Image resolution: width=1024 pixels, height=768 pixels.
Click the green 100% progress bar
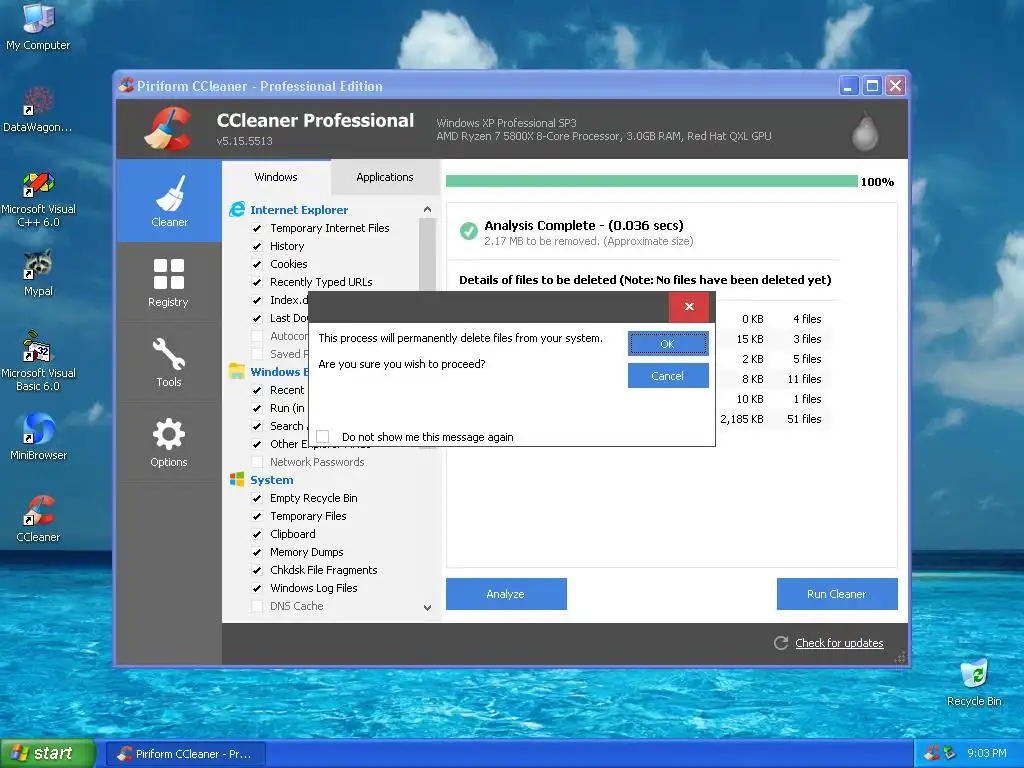pos(652,181)
